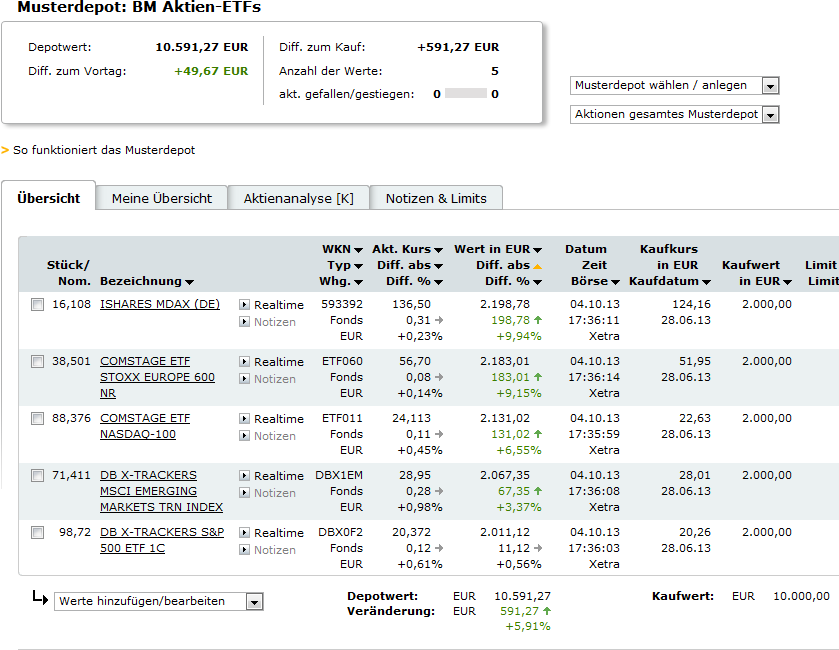Sort by Börse arrow

(615, 282)
